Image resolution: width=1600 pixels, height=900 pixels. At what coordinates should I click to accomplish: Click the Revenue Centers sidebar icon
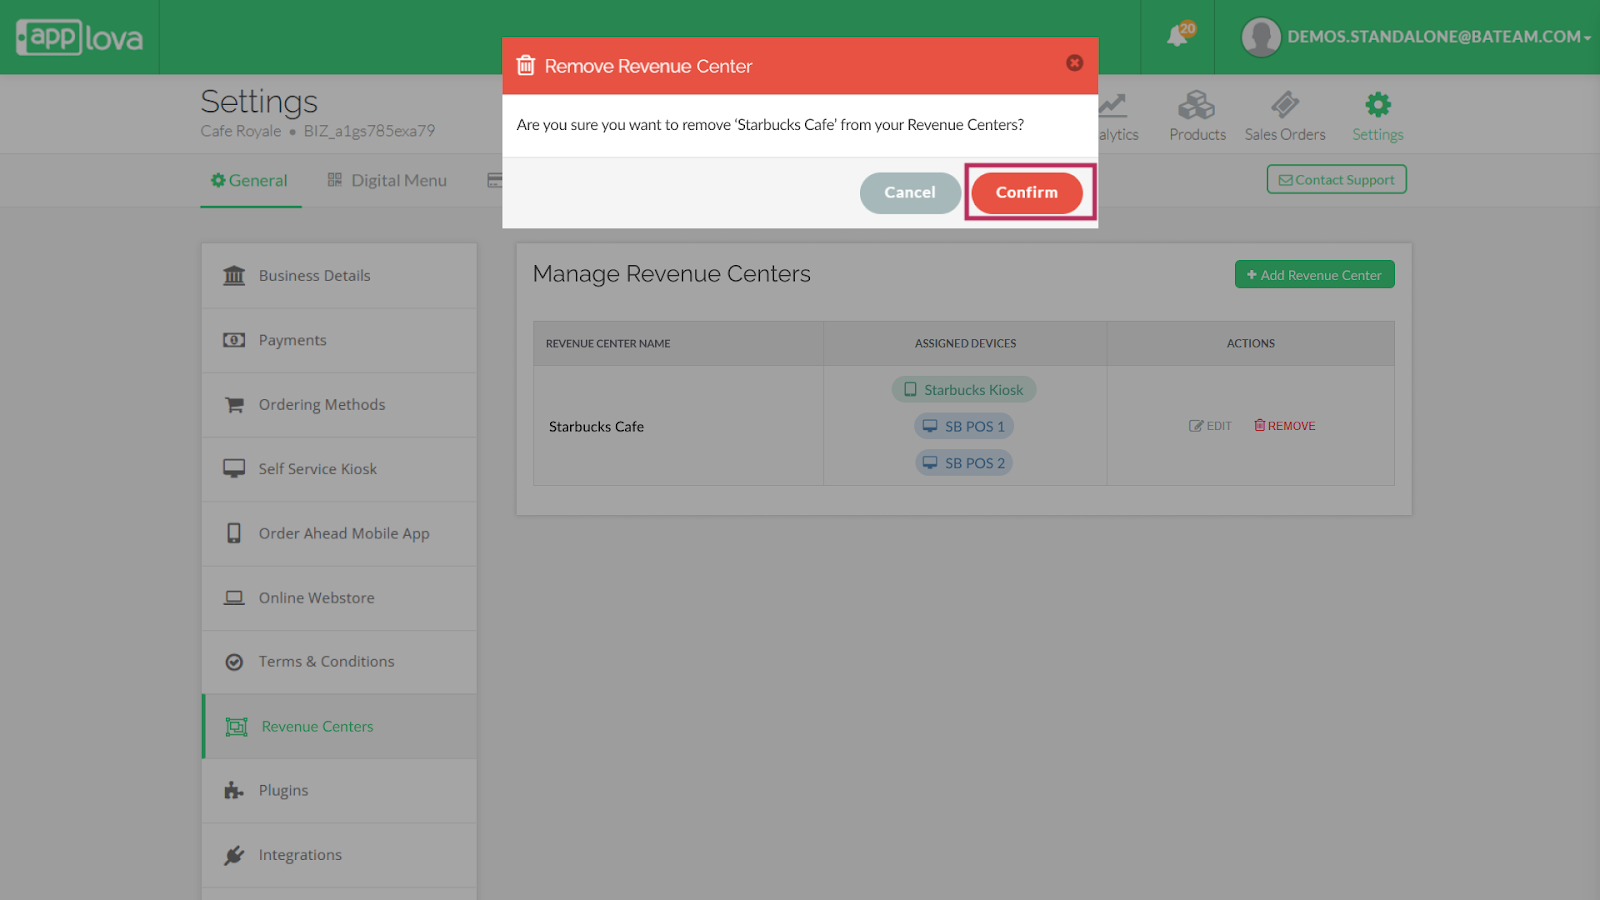click(x=236, y=727)
